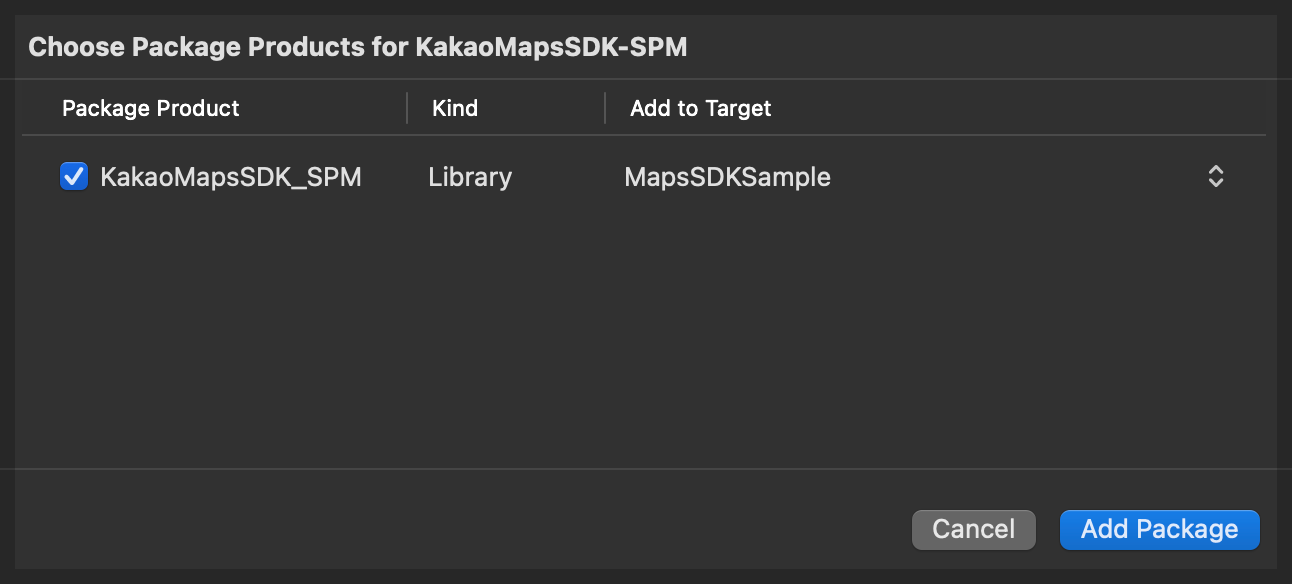This screenshot has height=584, width=1292.
Task: Click the Kind column header
Action: [x=455, y=108]
